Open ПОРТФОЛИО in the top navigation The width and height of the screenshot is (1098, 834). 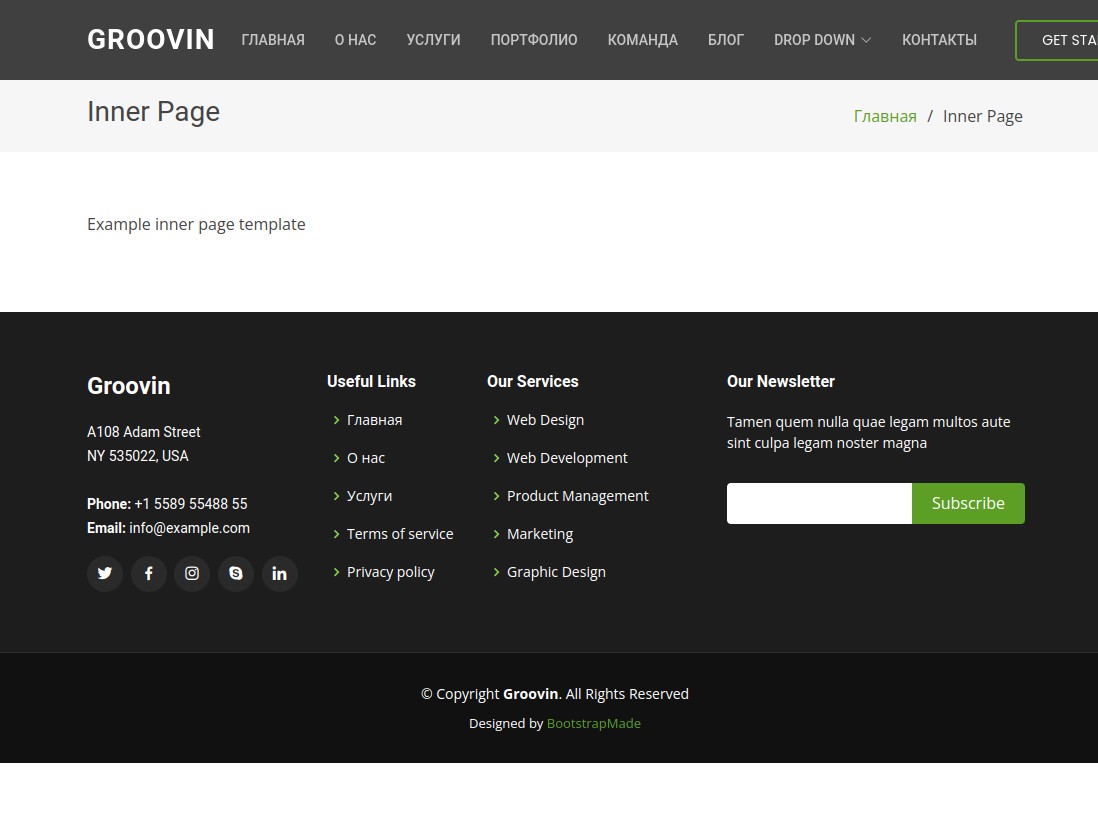[534, 40]
